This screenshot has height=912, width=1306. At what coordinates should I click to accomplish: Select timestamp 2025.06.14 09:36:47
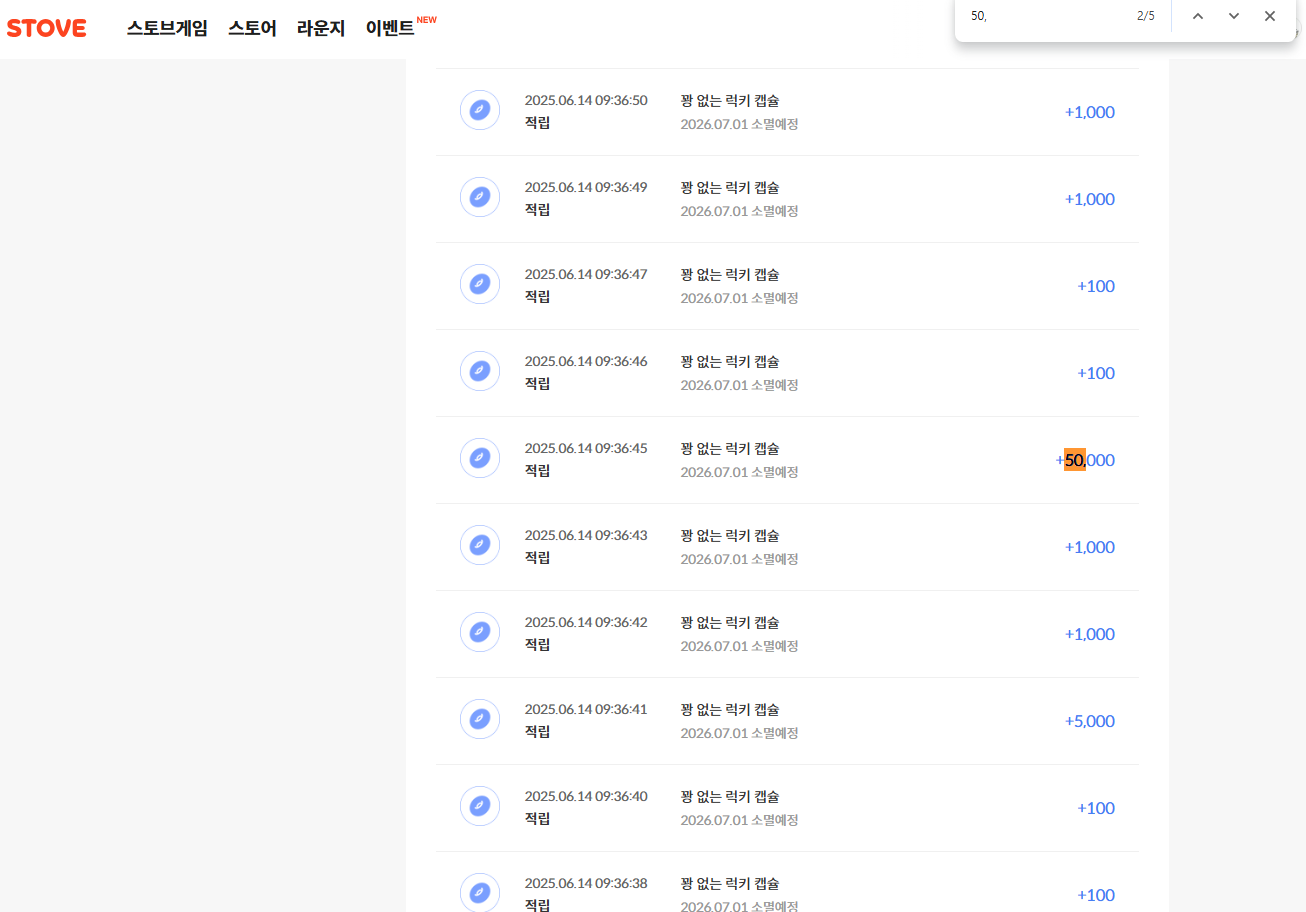tap(586, 274)
